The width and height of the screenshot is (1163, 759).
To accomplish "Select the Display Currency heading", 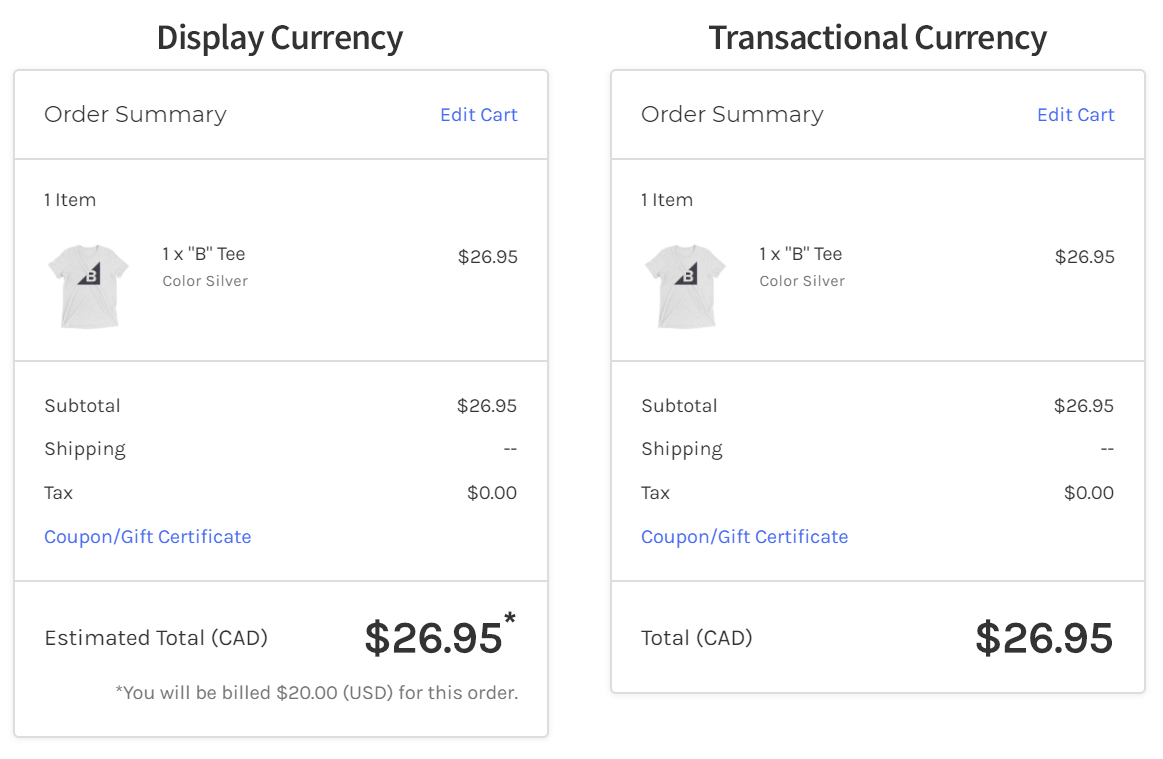I will click(x=279, y=38).
